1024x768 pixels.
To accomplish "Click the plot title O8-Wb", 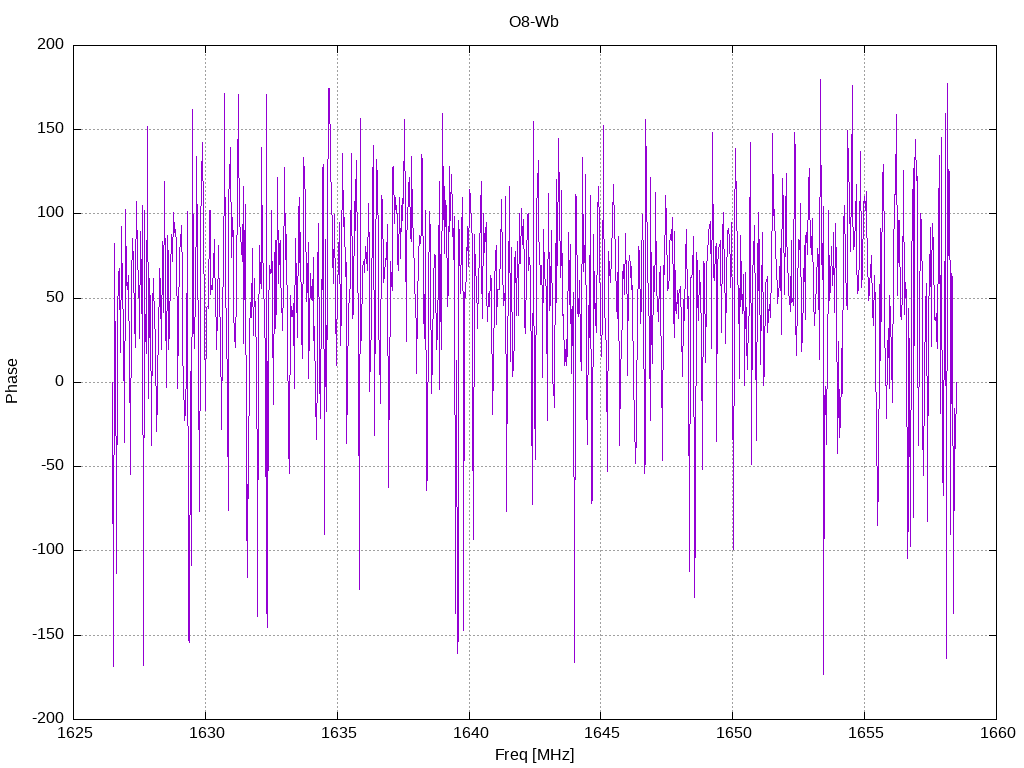I will coord(534,22).
